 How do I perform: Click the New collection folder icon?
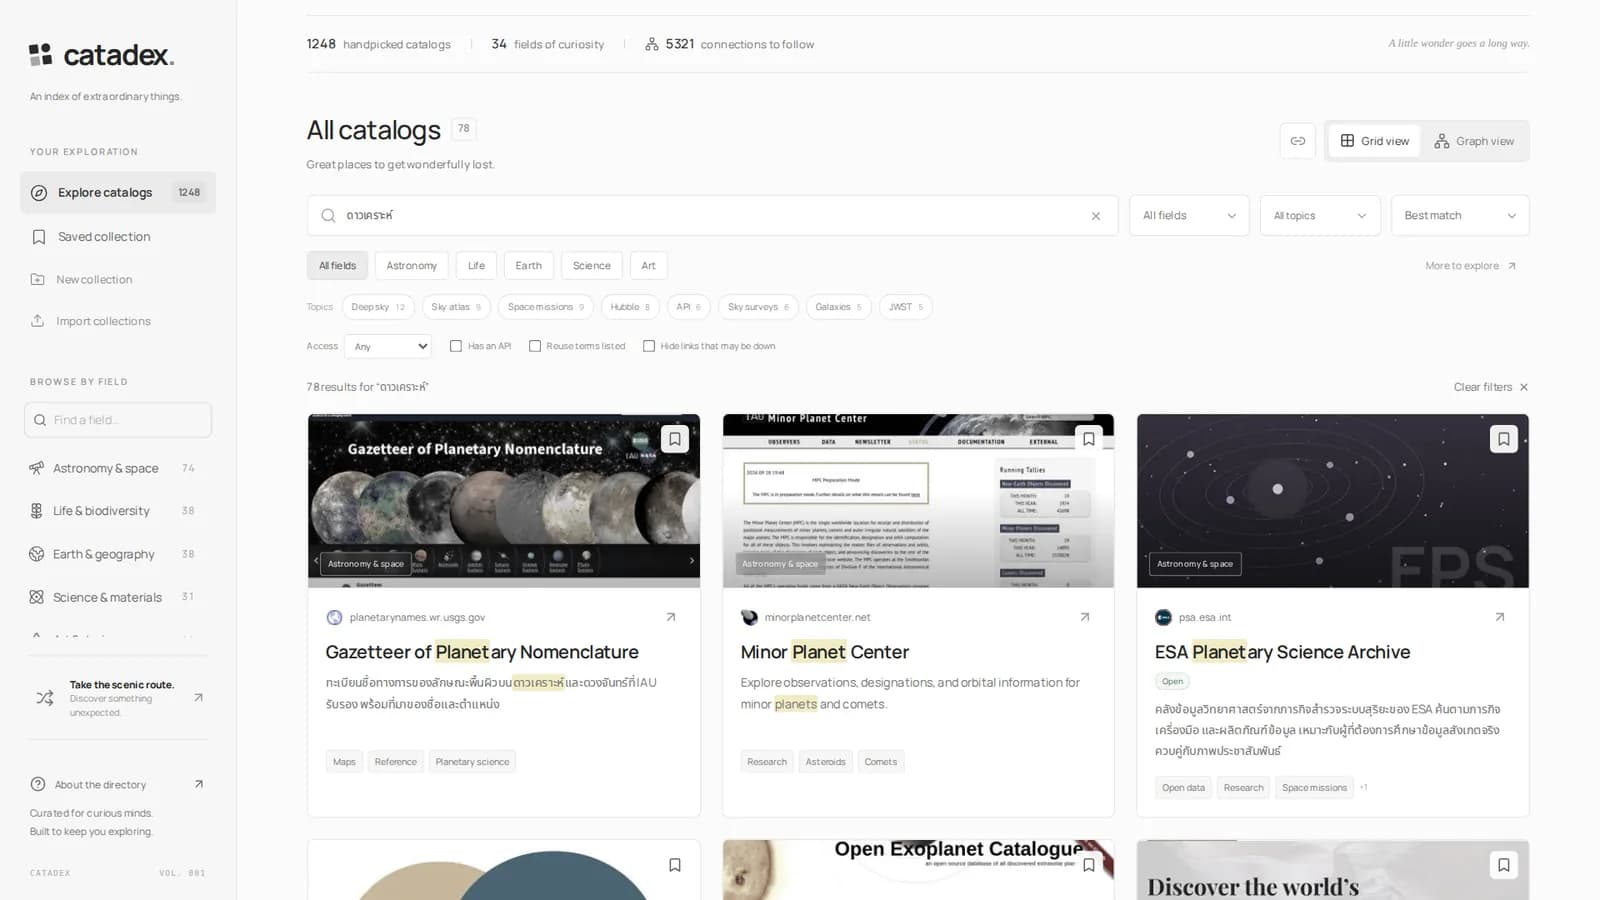[38, 279]
